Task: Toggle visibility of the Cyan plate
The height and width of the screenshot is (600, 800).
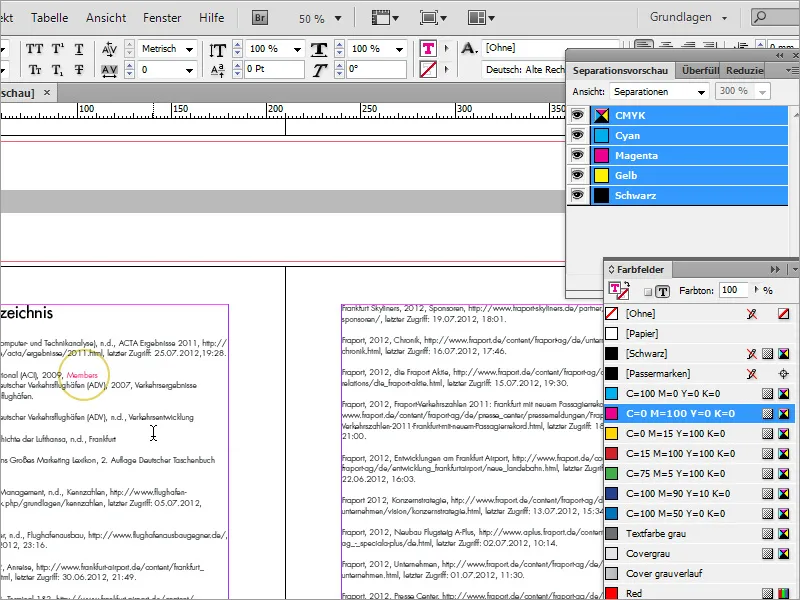Action: pos(578,135)
